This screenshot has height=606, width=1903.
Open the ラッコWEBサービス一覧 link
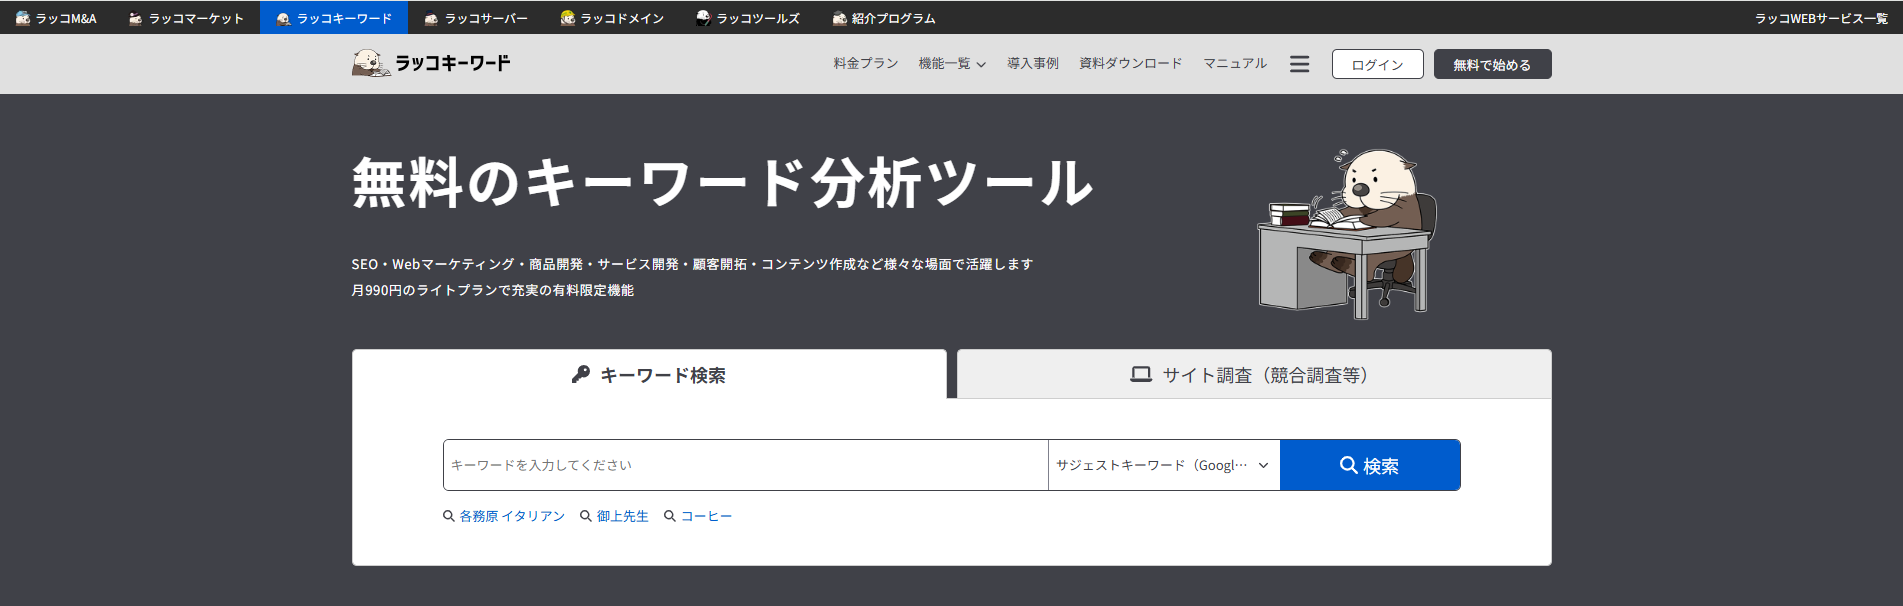(x=1821, y=18)
